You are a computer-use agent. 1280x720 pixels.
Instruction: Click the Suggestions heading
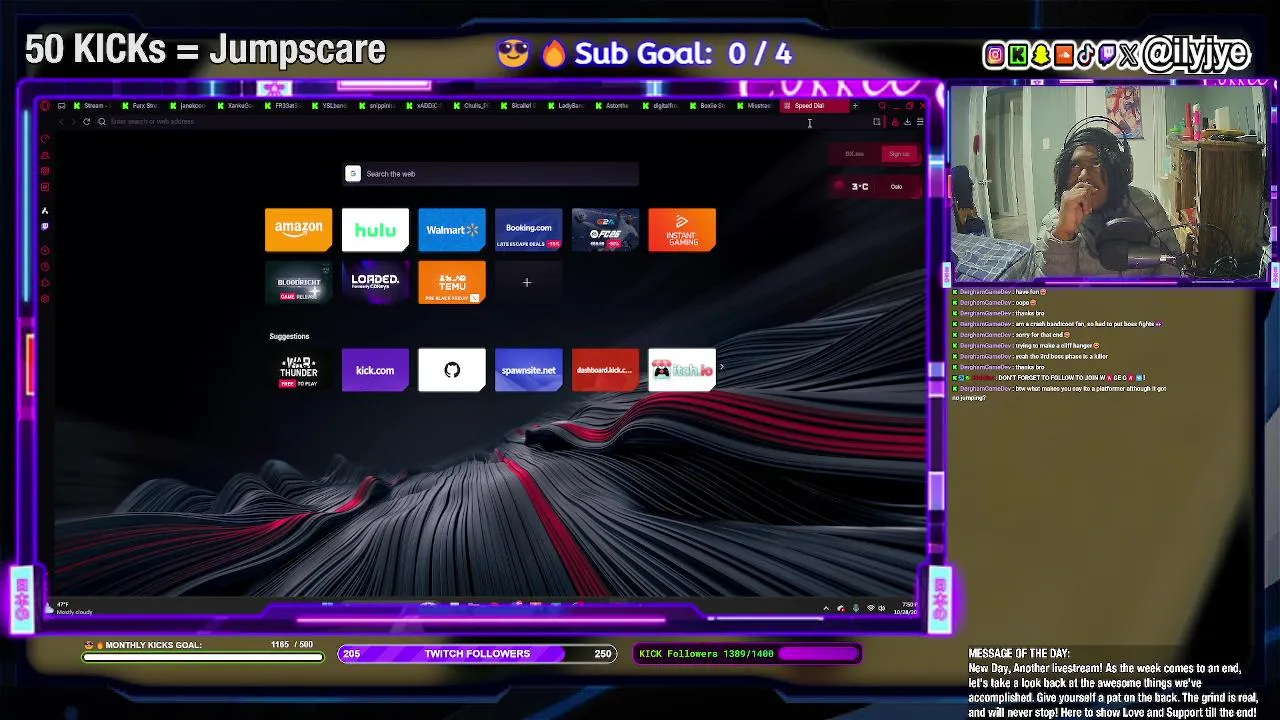coord(289,336)
